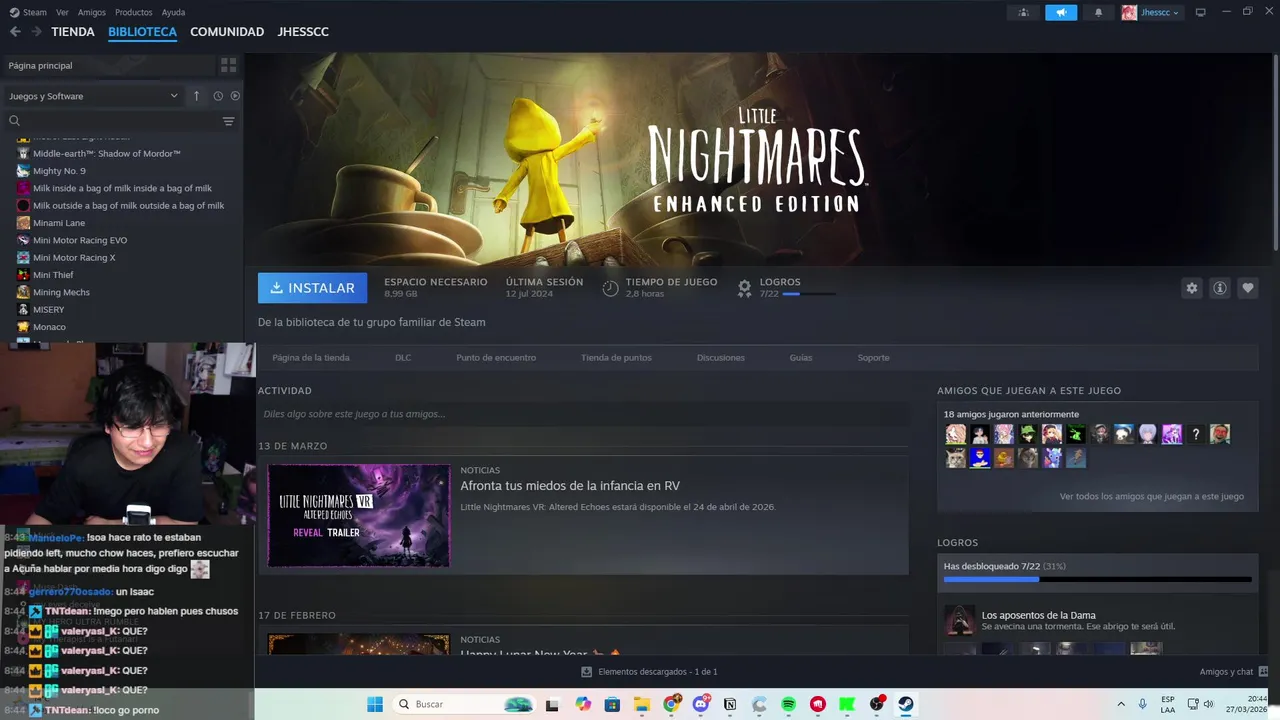Switch library to grid view icon

pyautogui.click(x=229, y=65)
